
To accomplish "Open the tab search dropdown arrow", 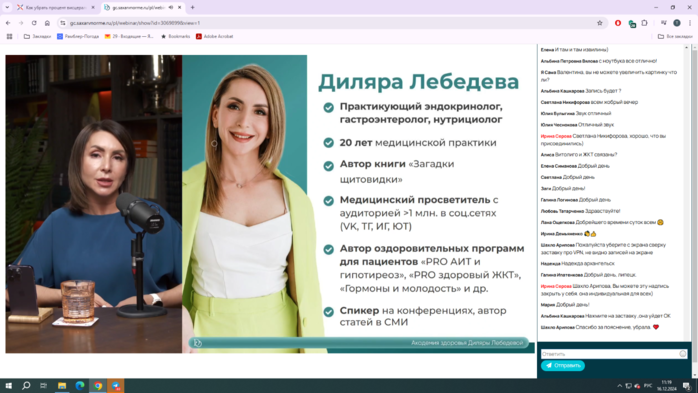I will coord(7,8).
